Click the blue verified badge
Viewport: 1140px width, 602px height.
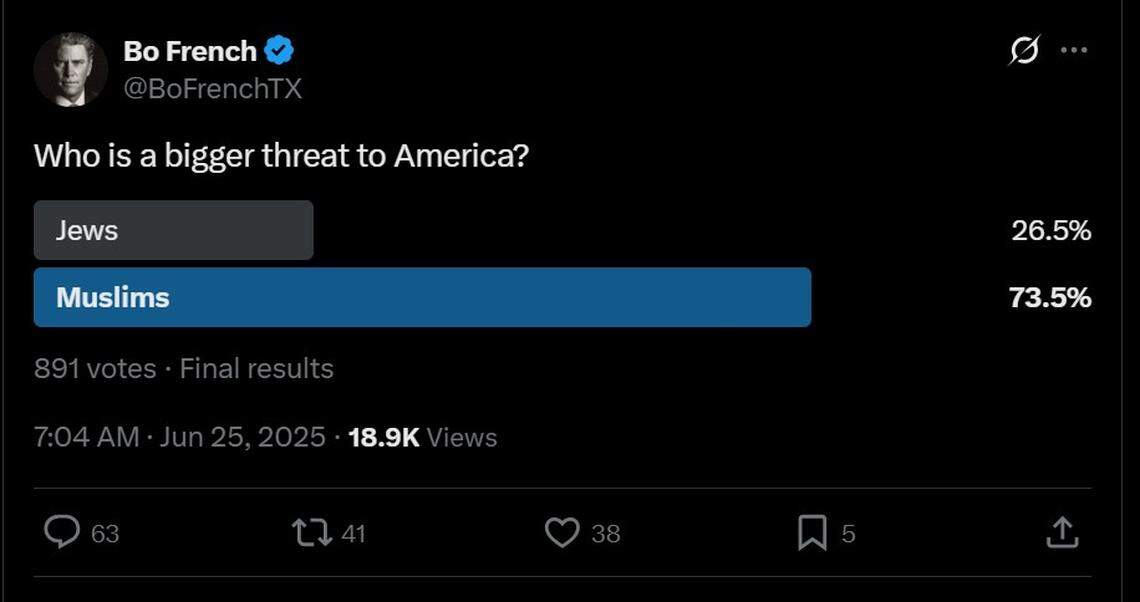click(278, 50)
